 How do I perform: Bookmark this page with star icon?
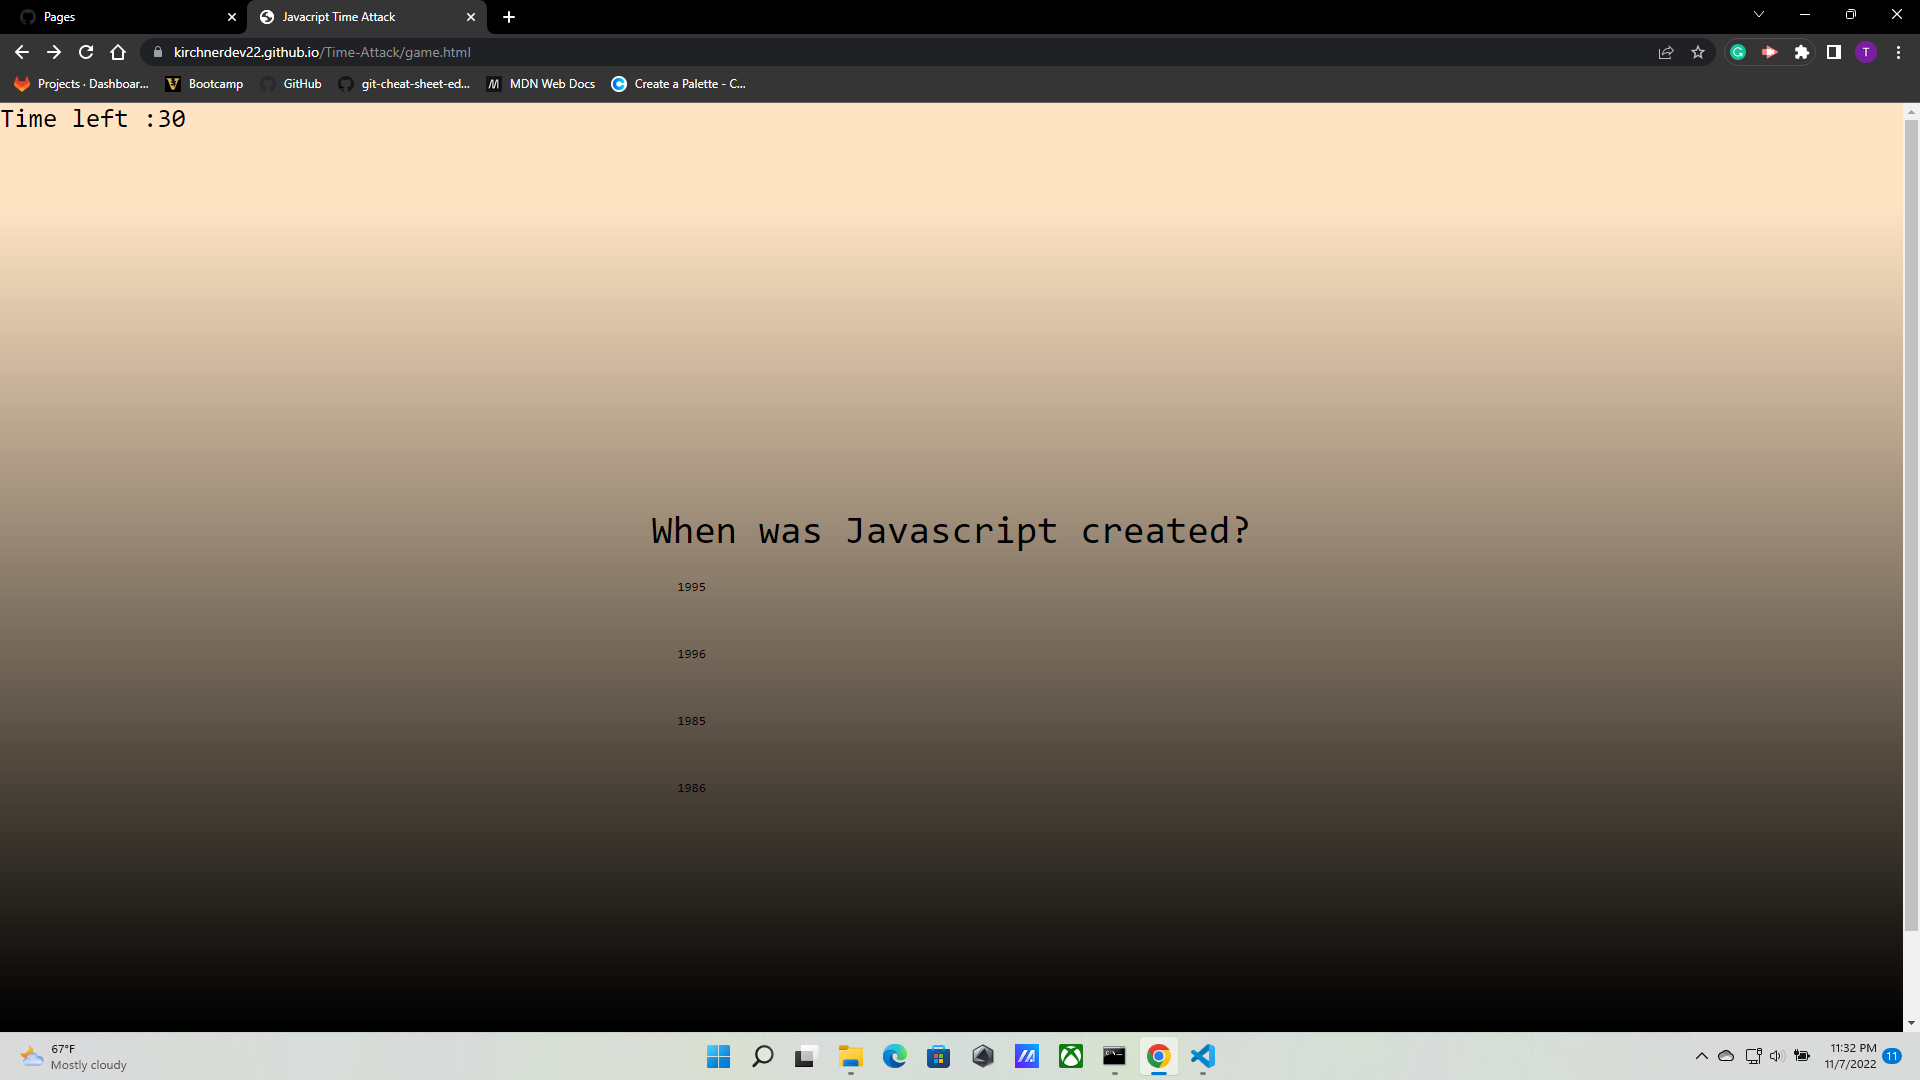coord(1698,52)
